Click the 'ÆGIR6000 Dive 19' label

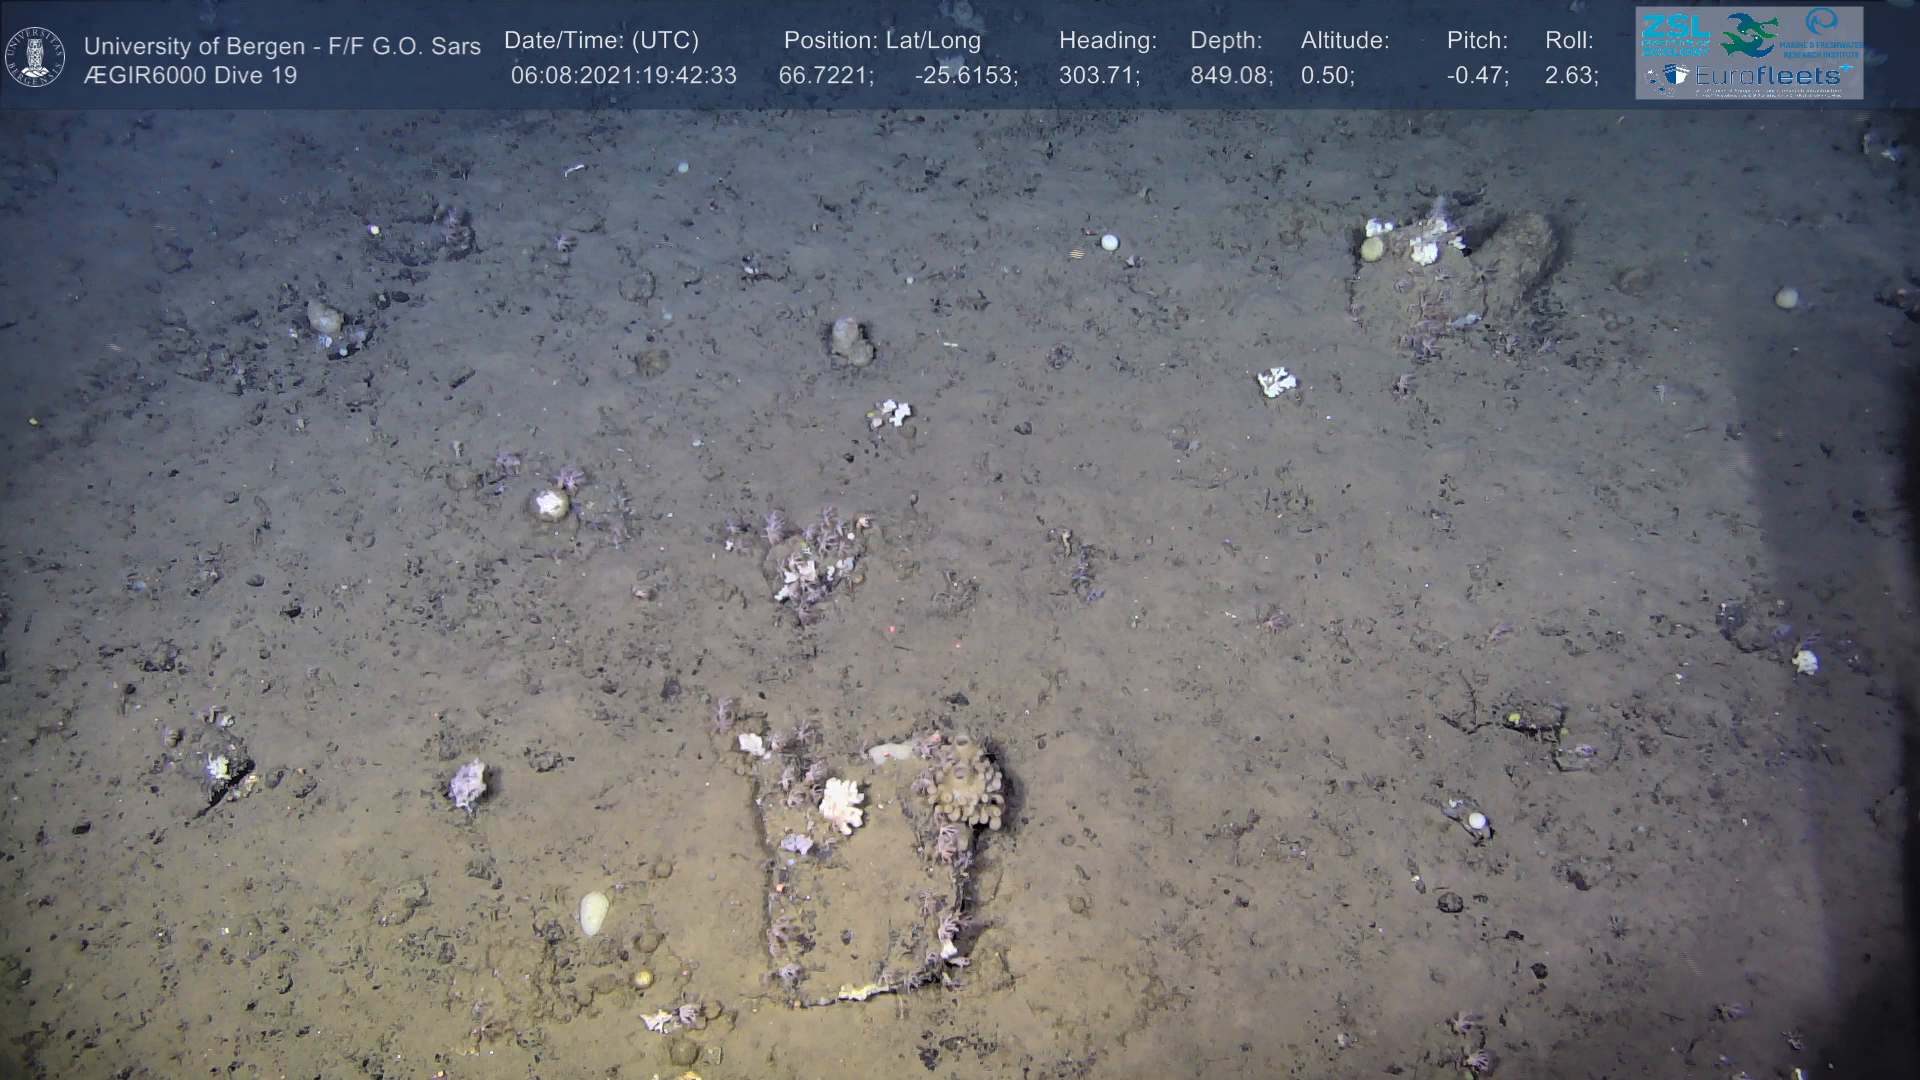click(190, 76)
